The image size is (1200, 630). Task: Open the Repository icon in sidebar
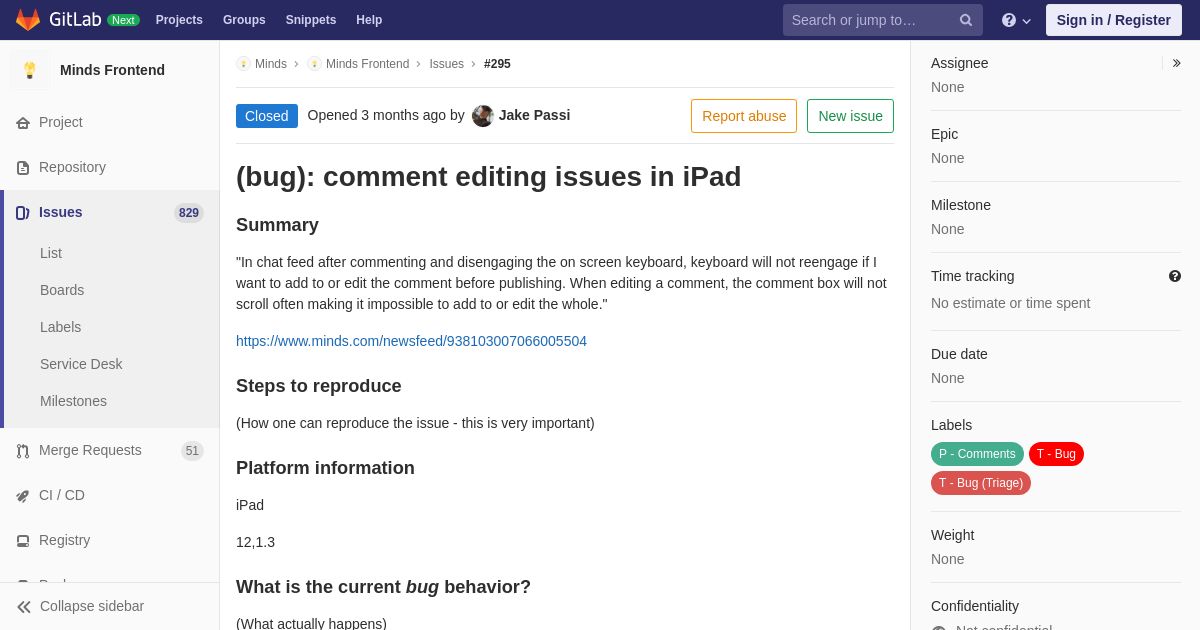[x=23, y=168]
